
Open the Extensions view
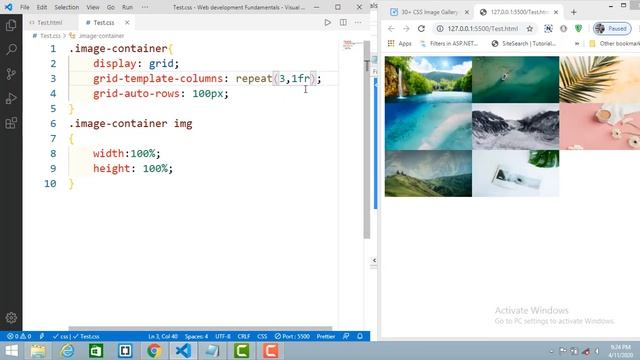tap(11, 123)
